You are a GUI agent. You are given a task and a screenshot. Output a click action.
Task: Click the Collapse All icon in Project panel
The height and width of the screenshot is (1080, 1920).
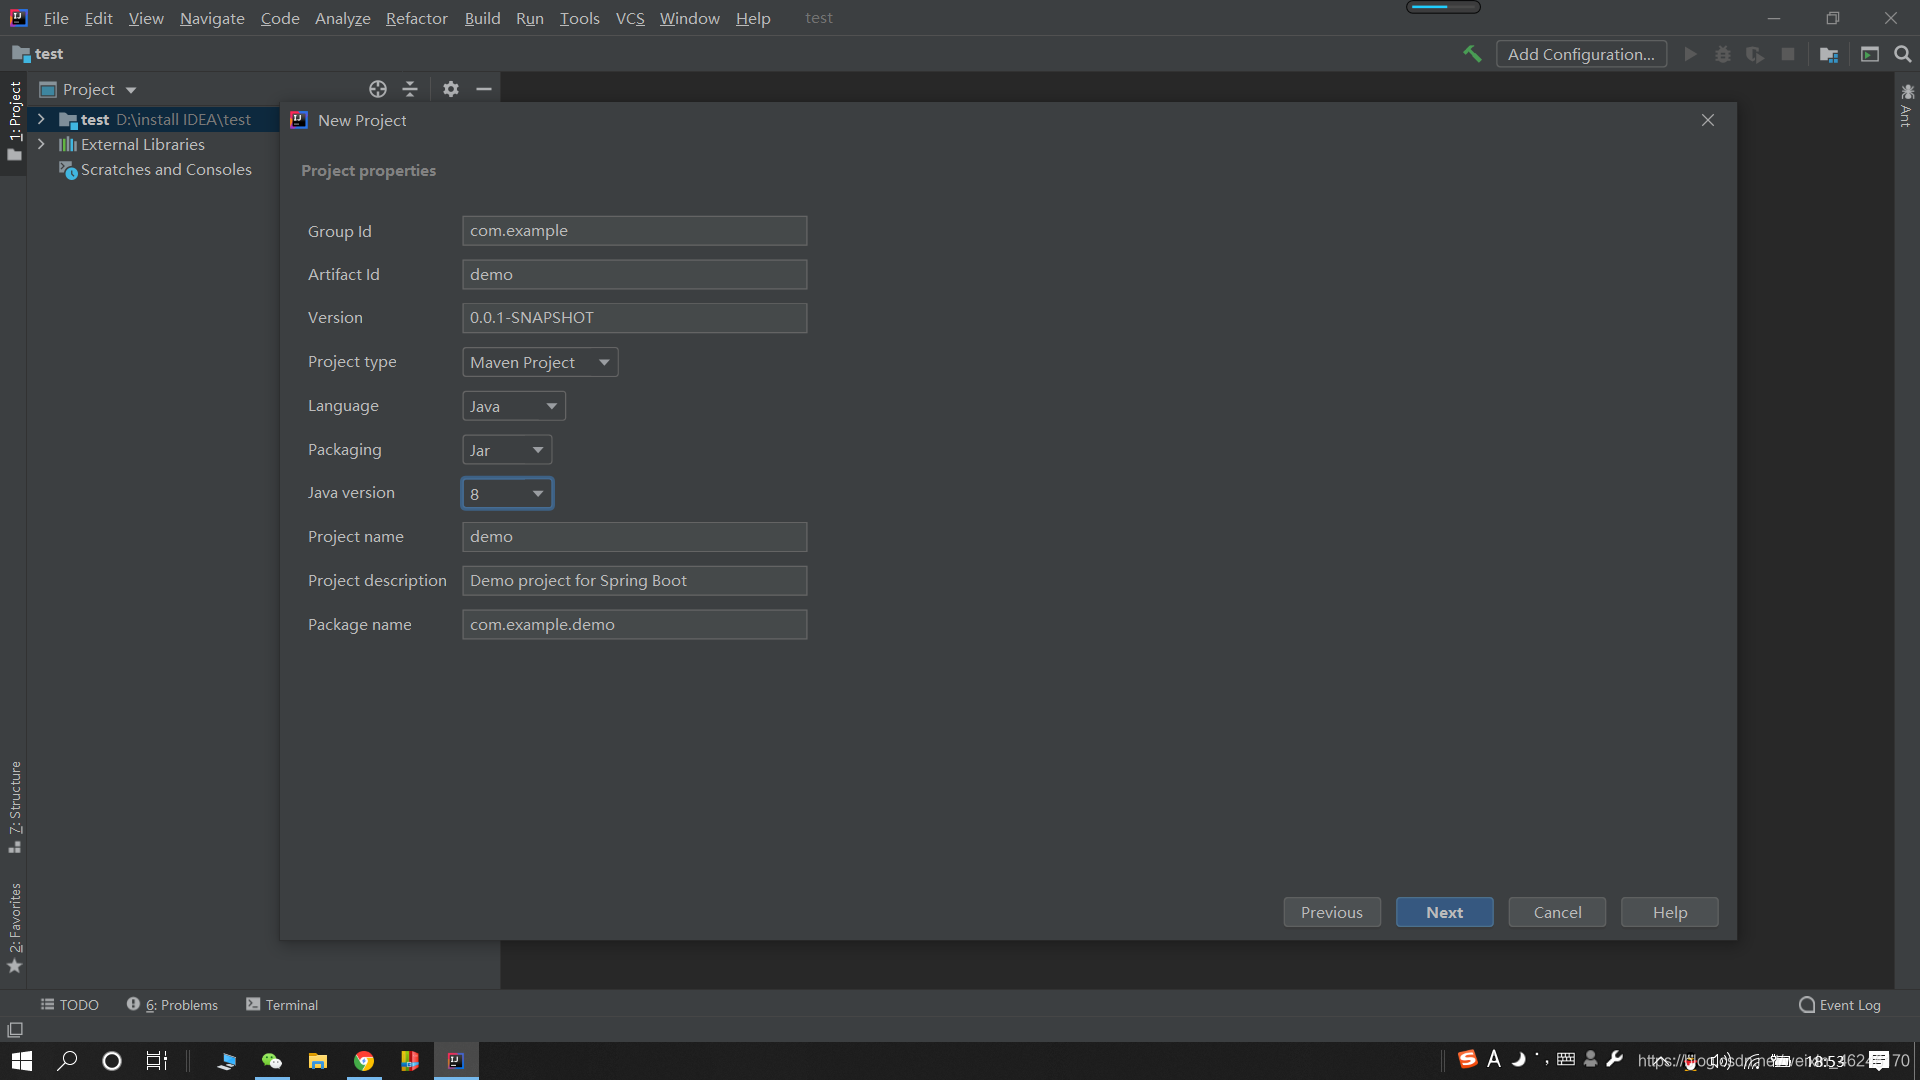pos(410,89)
